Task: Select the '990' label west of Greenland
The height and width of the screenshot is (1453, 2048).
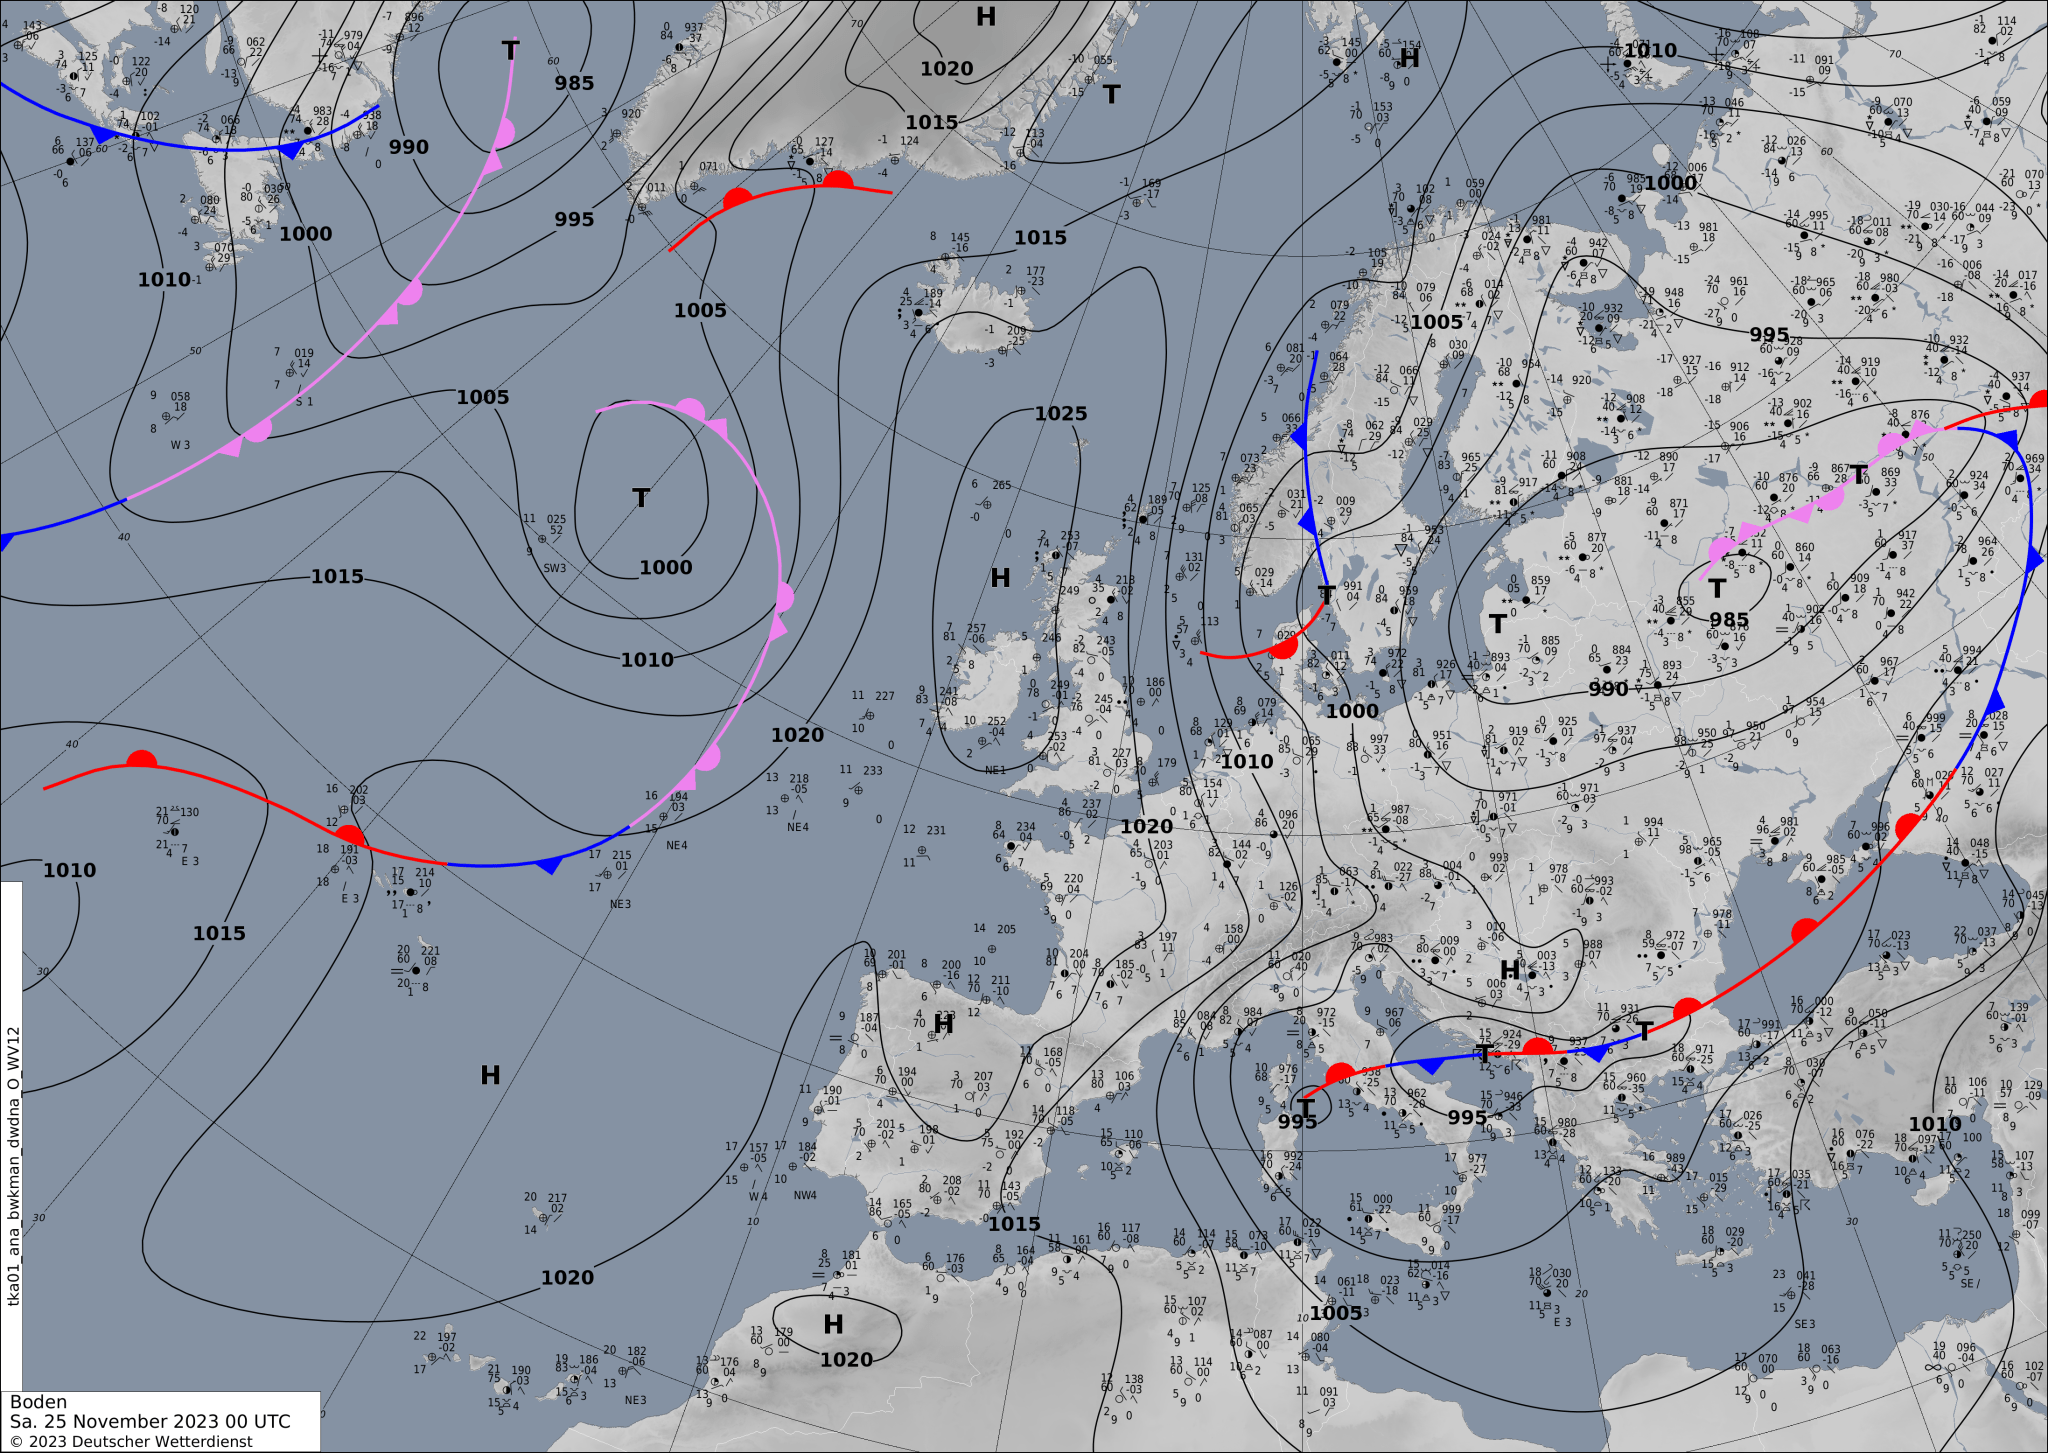Action: 408,147
